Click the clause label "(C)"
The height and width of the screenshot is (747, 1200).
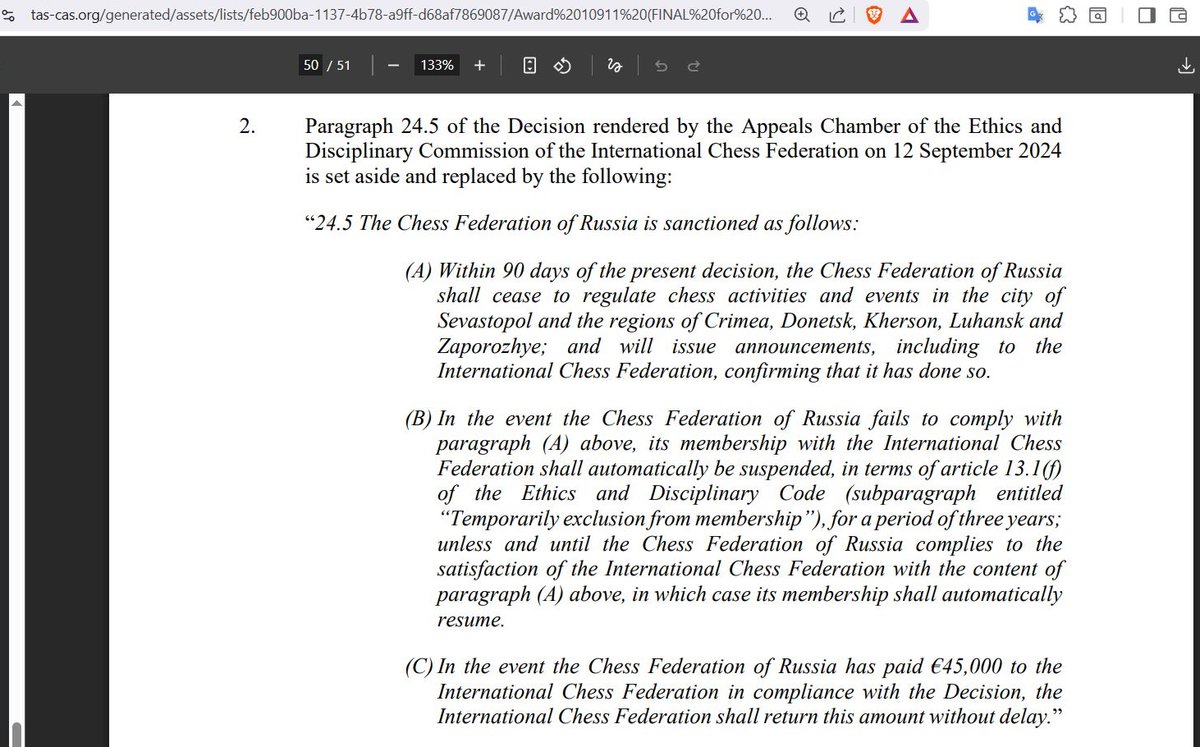point(418,667)
